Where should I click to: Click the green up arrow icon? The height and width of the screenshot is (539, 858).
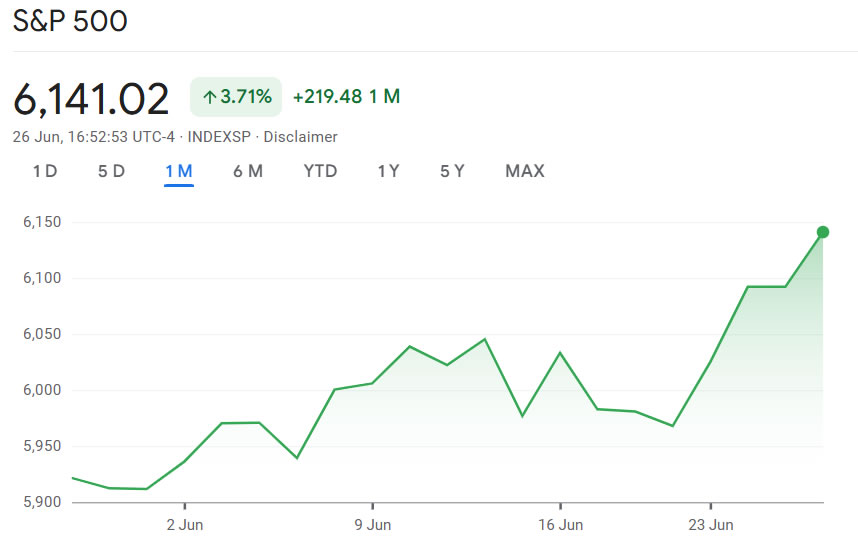[x=209, y=97]
